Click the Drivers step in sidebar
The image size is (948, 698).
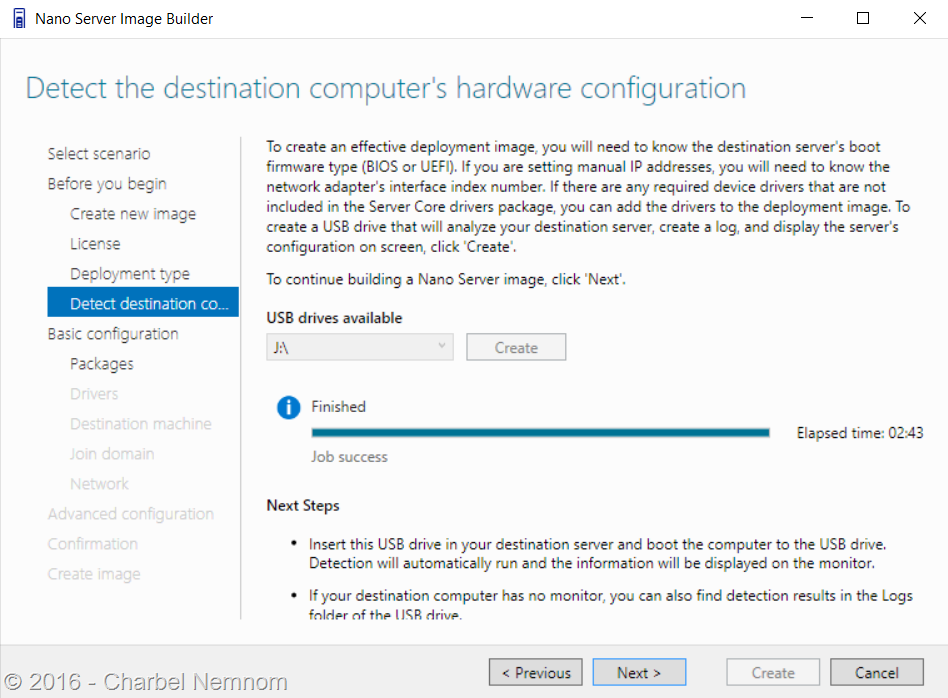click(x=94, y=394)
